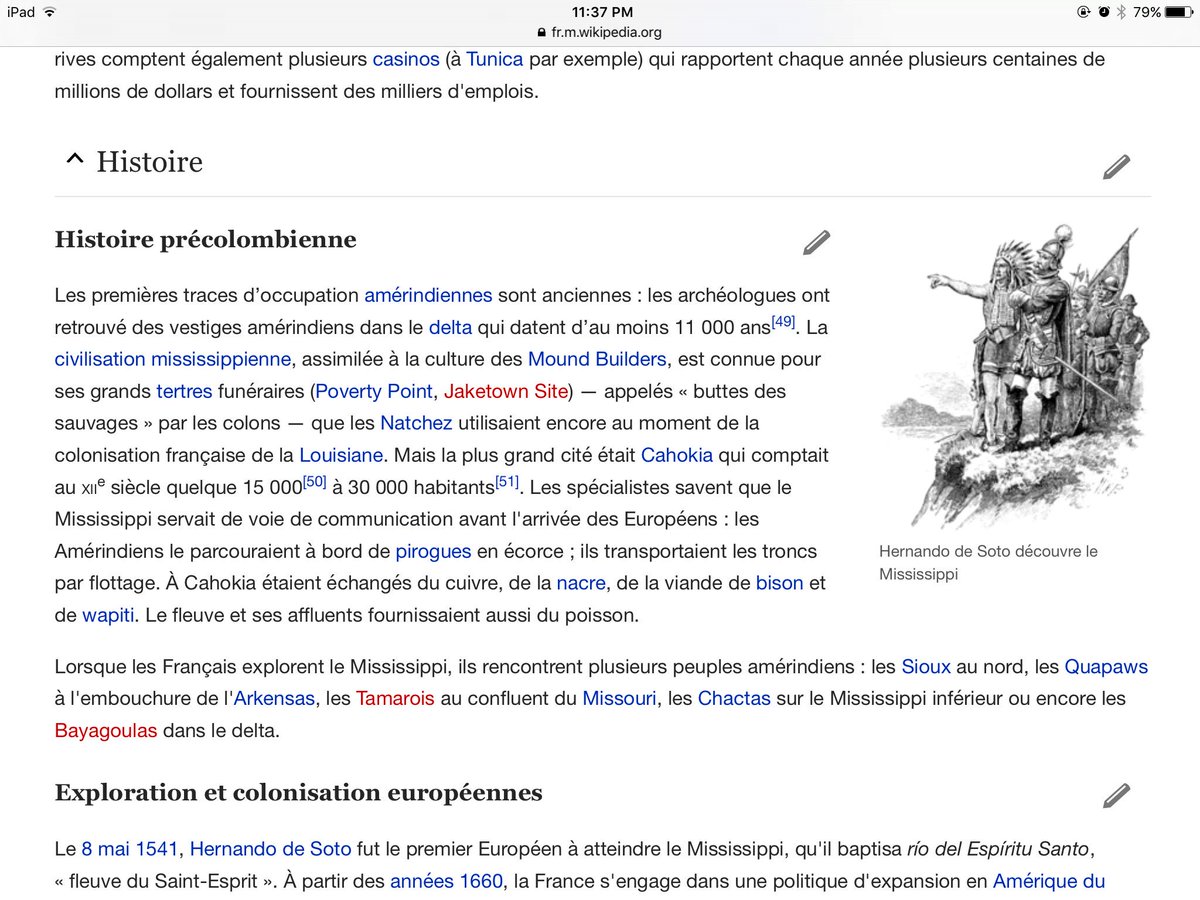Tap caption Hernando de Soto découvre le Mississippi

988,563
